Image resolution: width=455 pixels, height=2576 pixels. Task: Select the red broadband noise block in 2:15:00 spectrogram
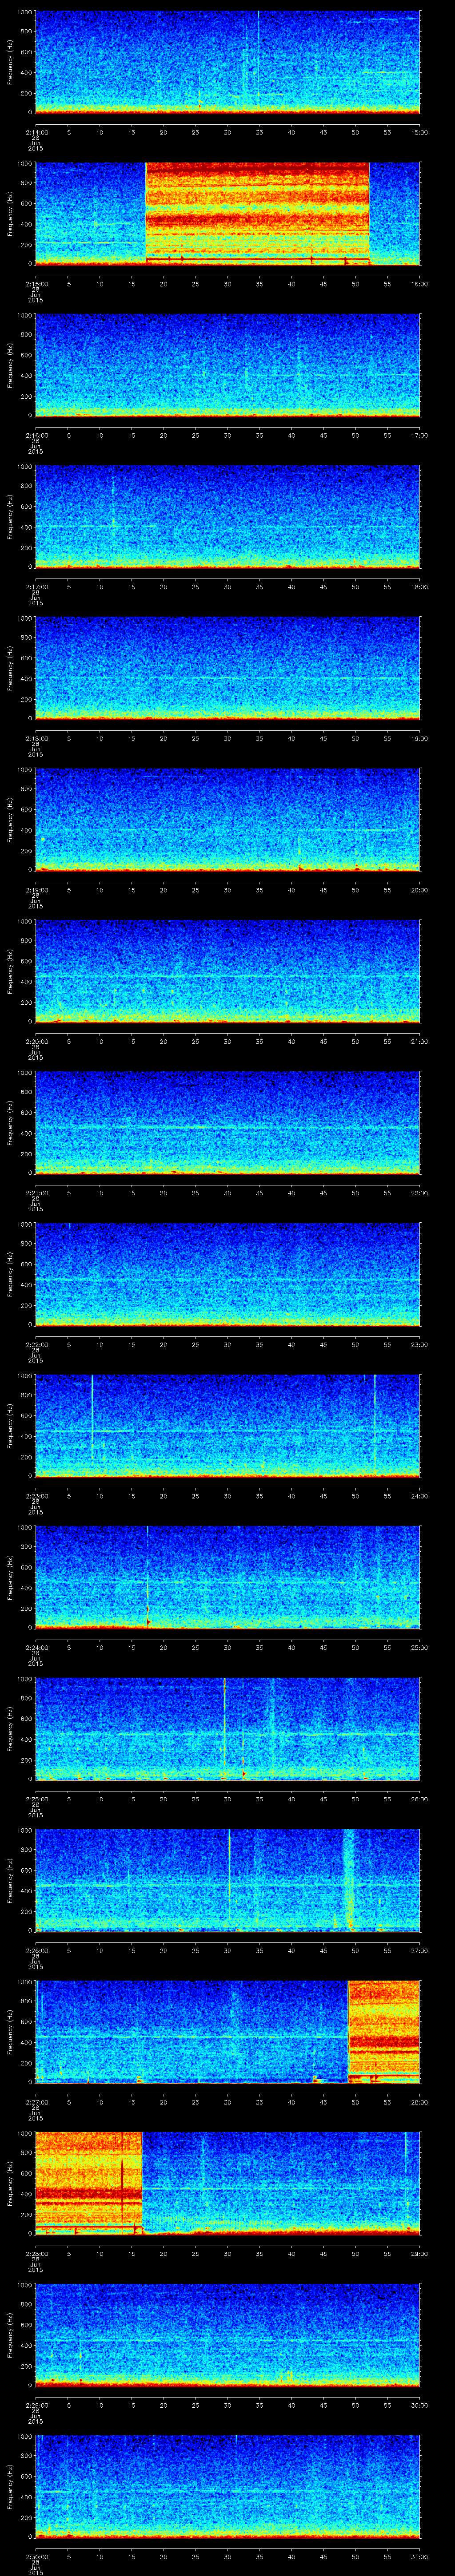tap(258, 213)
